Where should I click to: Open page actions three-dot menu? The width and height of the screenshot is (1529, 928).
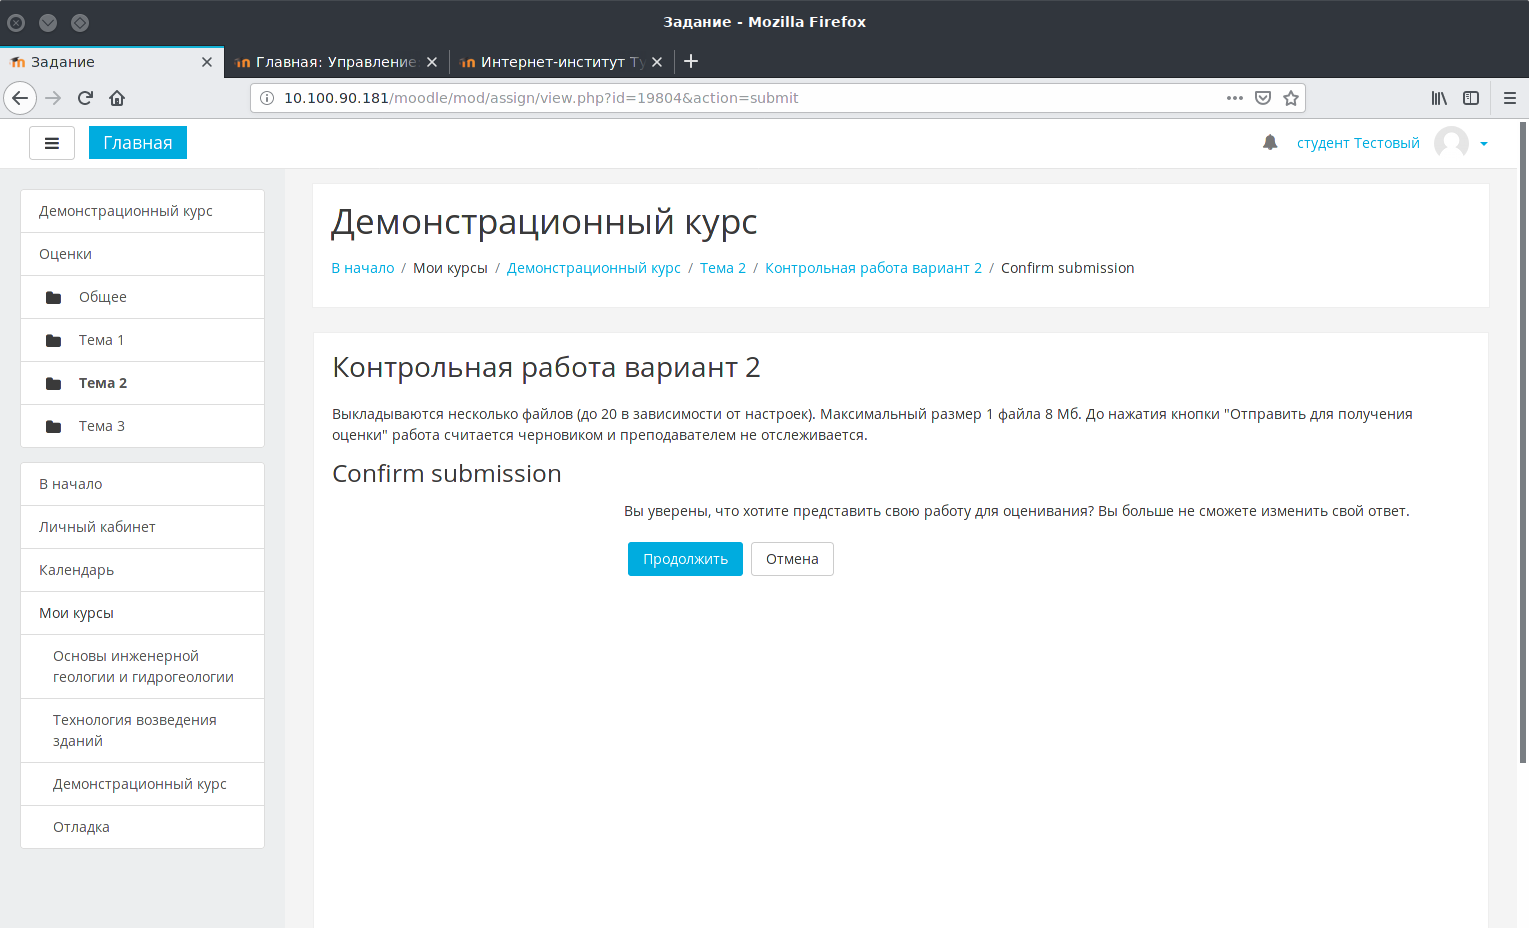click(x=1235, y=98)
